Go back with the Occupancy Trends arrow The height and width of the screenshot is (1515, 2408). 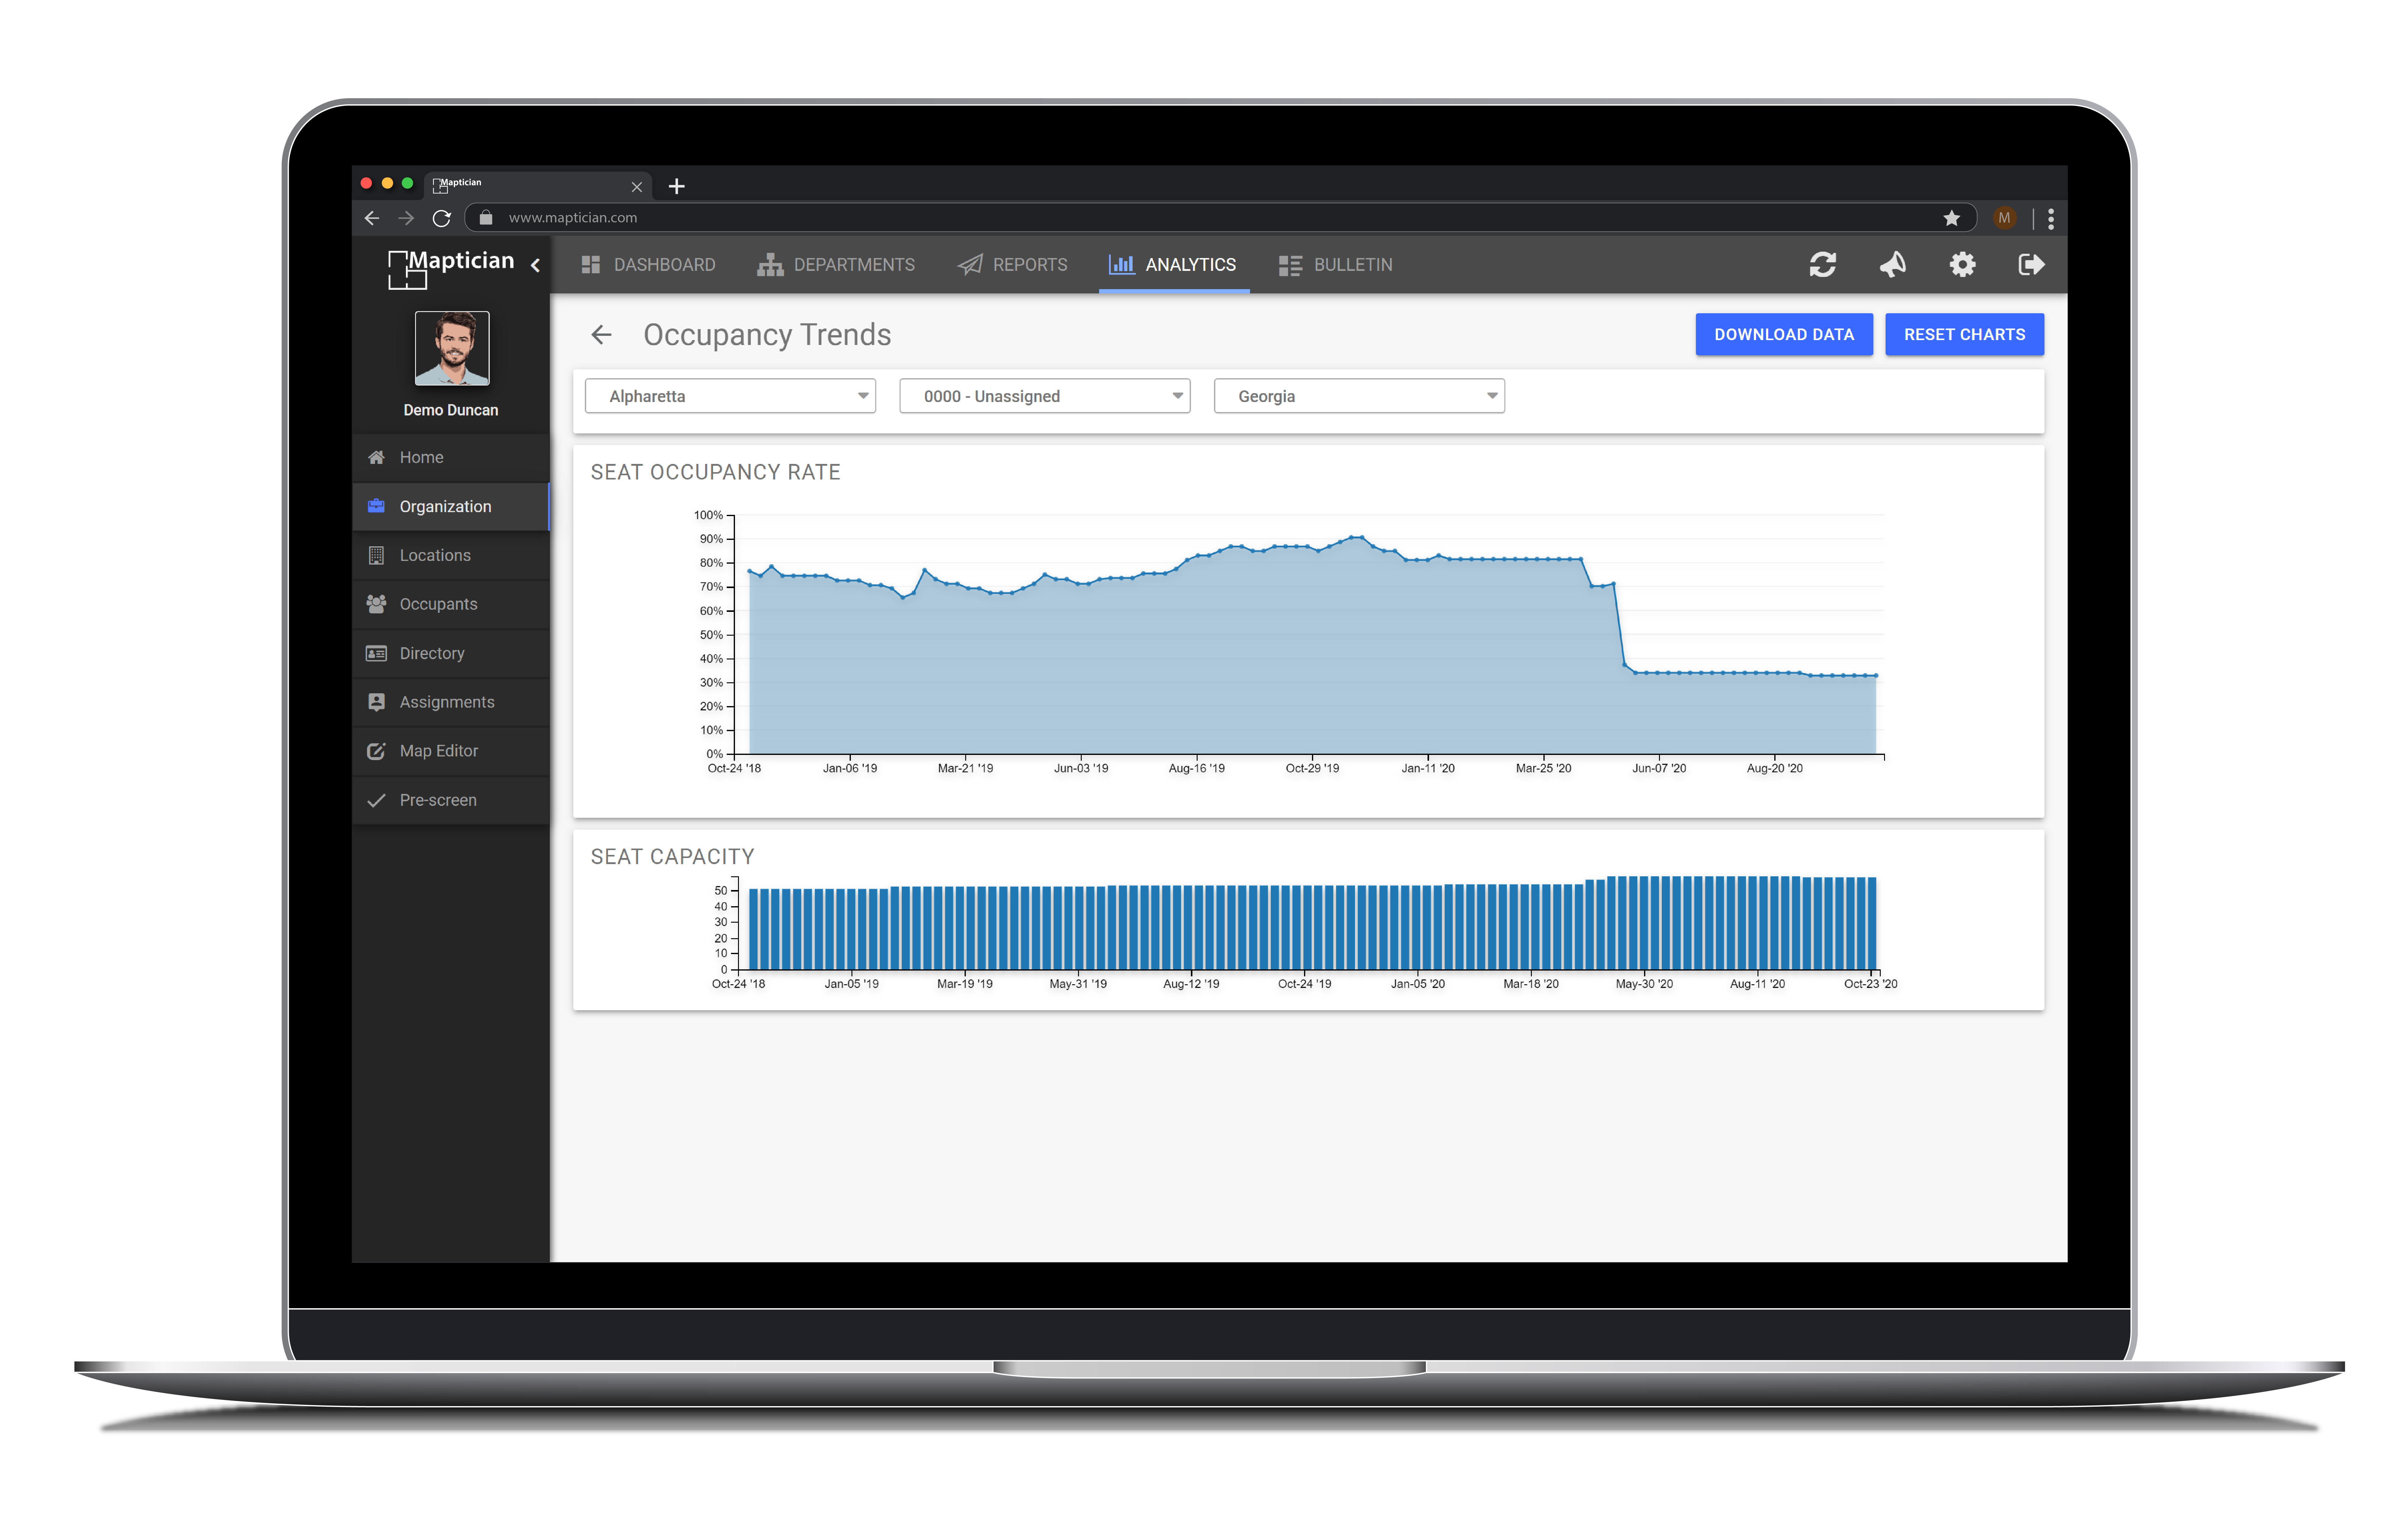coord(601,335)
